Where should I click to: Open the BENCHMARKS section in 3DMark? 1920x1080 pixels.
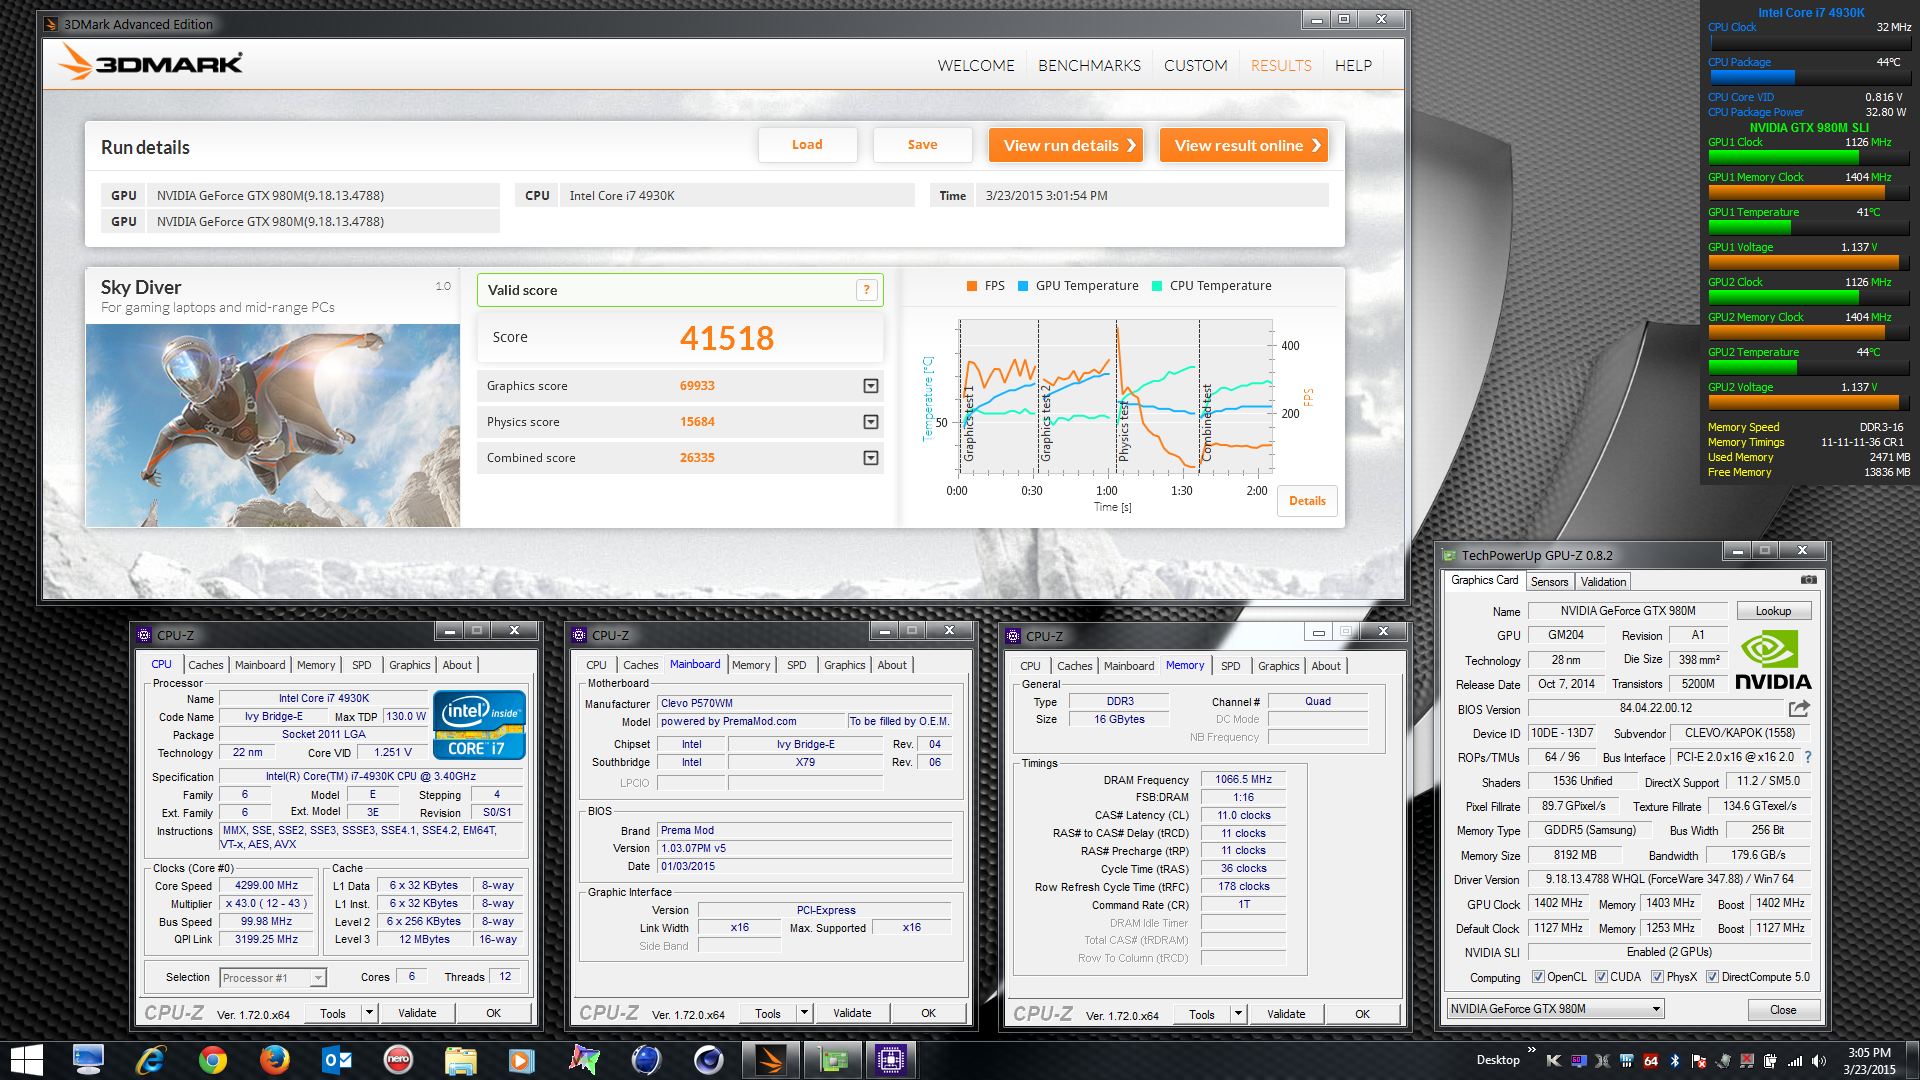pos(1088,66)
